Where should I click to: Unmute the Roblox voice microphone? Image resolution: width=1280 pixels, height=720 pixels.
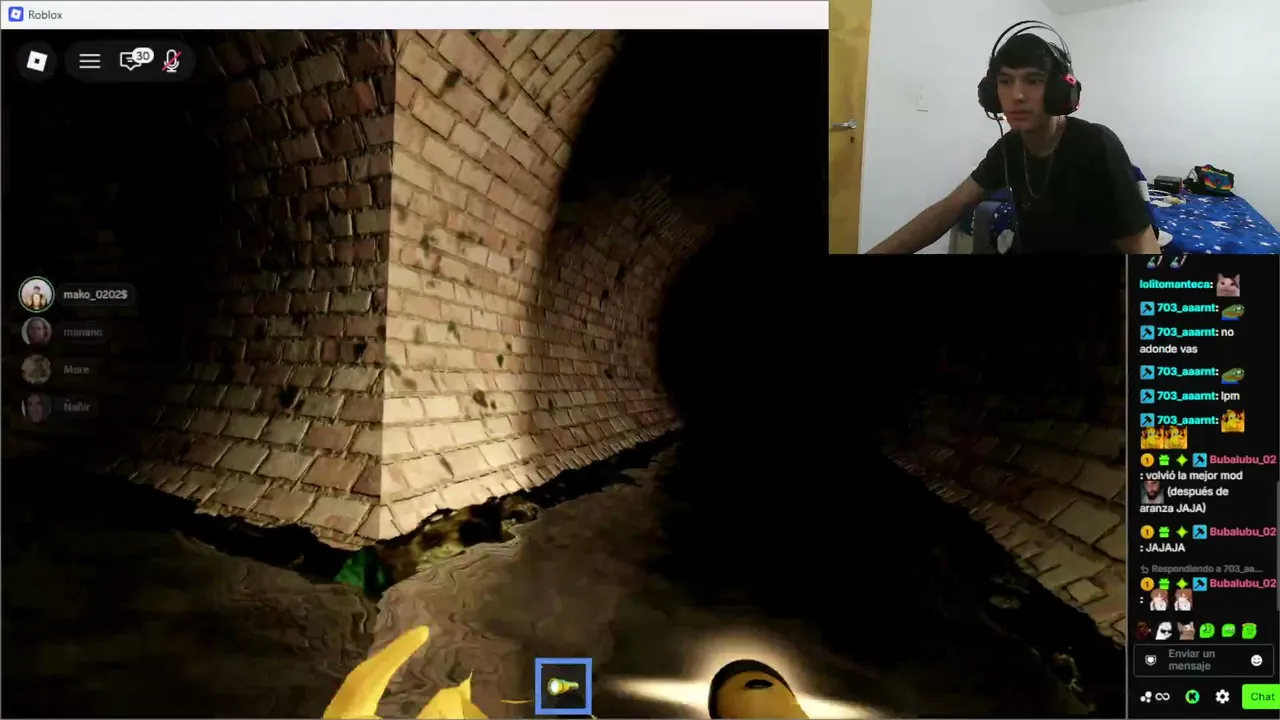click(171, 61)
